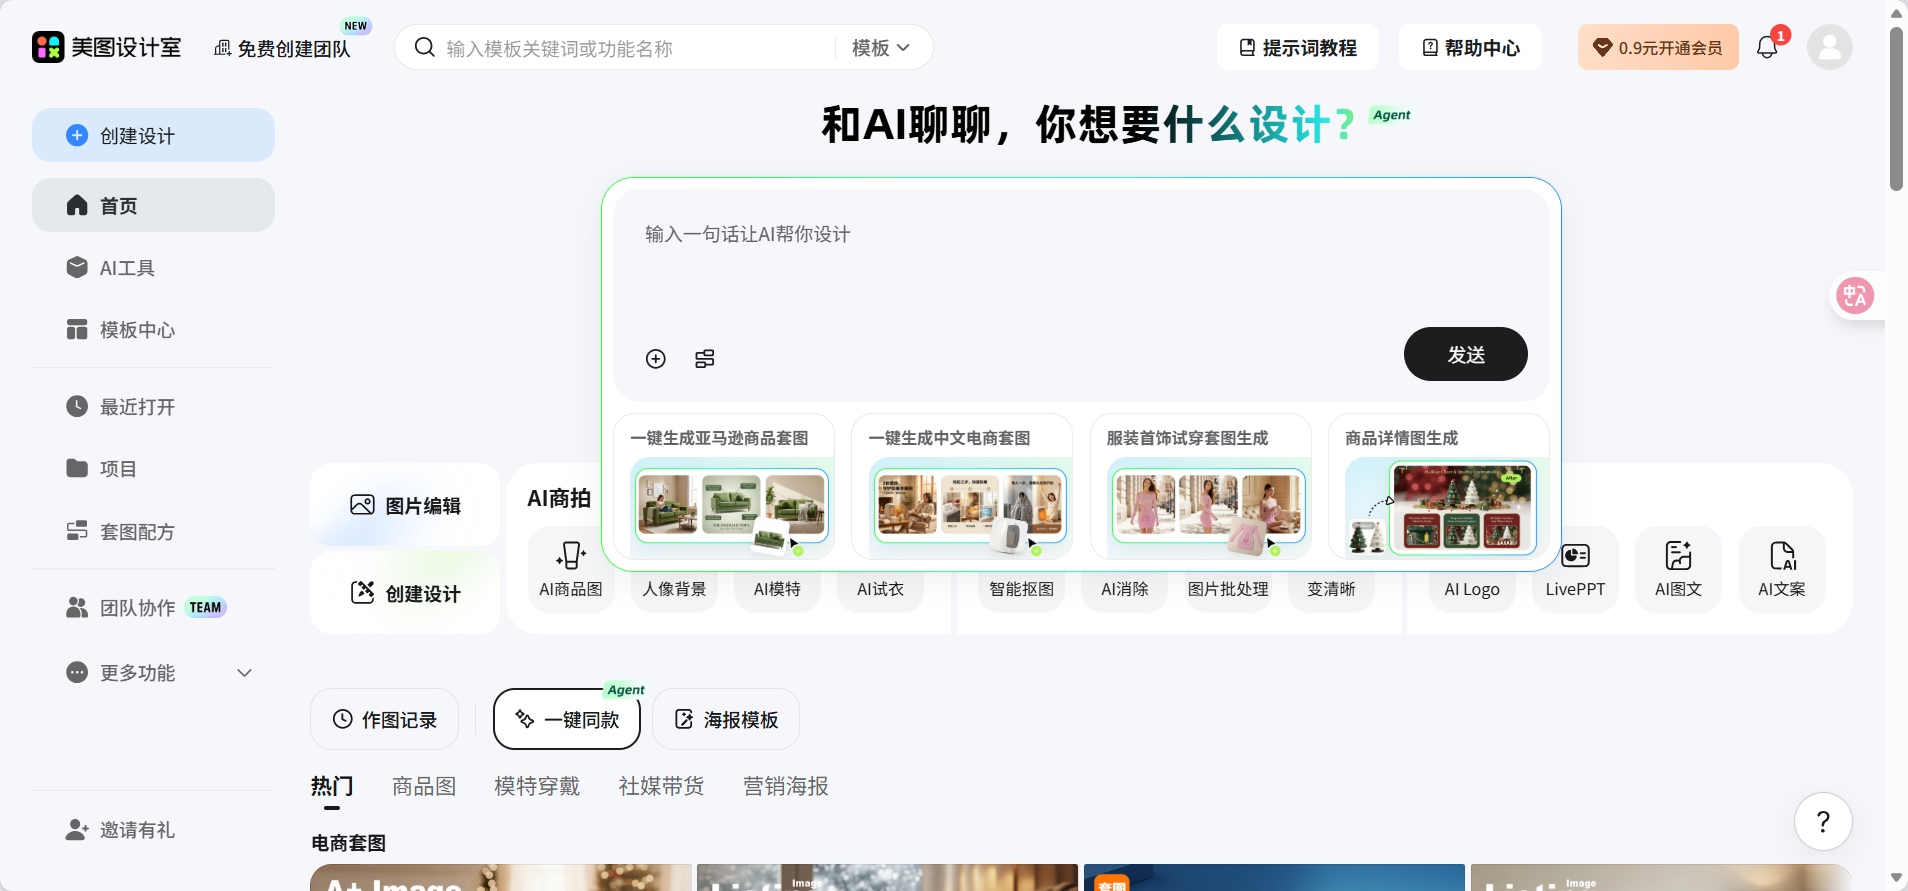Click the vertical page scrollbar
The height and width of the screenshot is (891, 1908).
click(1896, 110)
